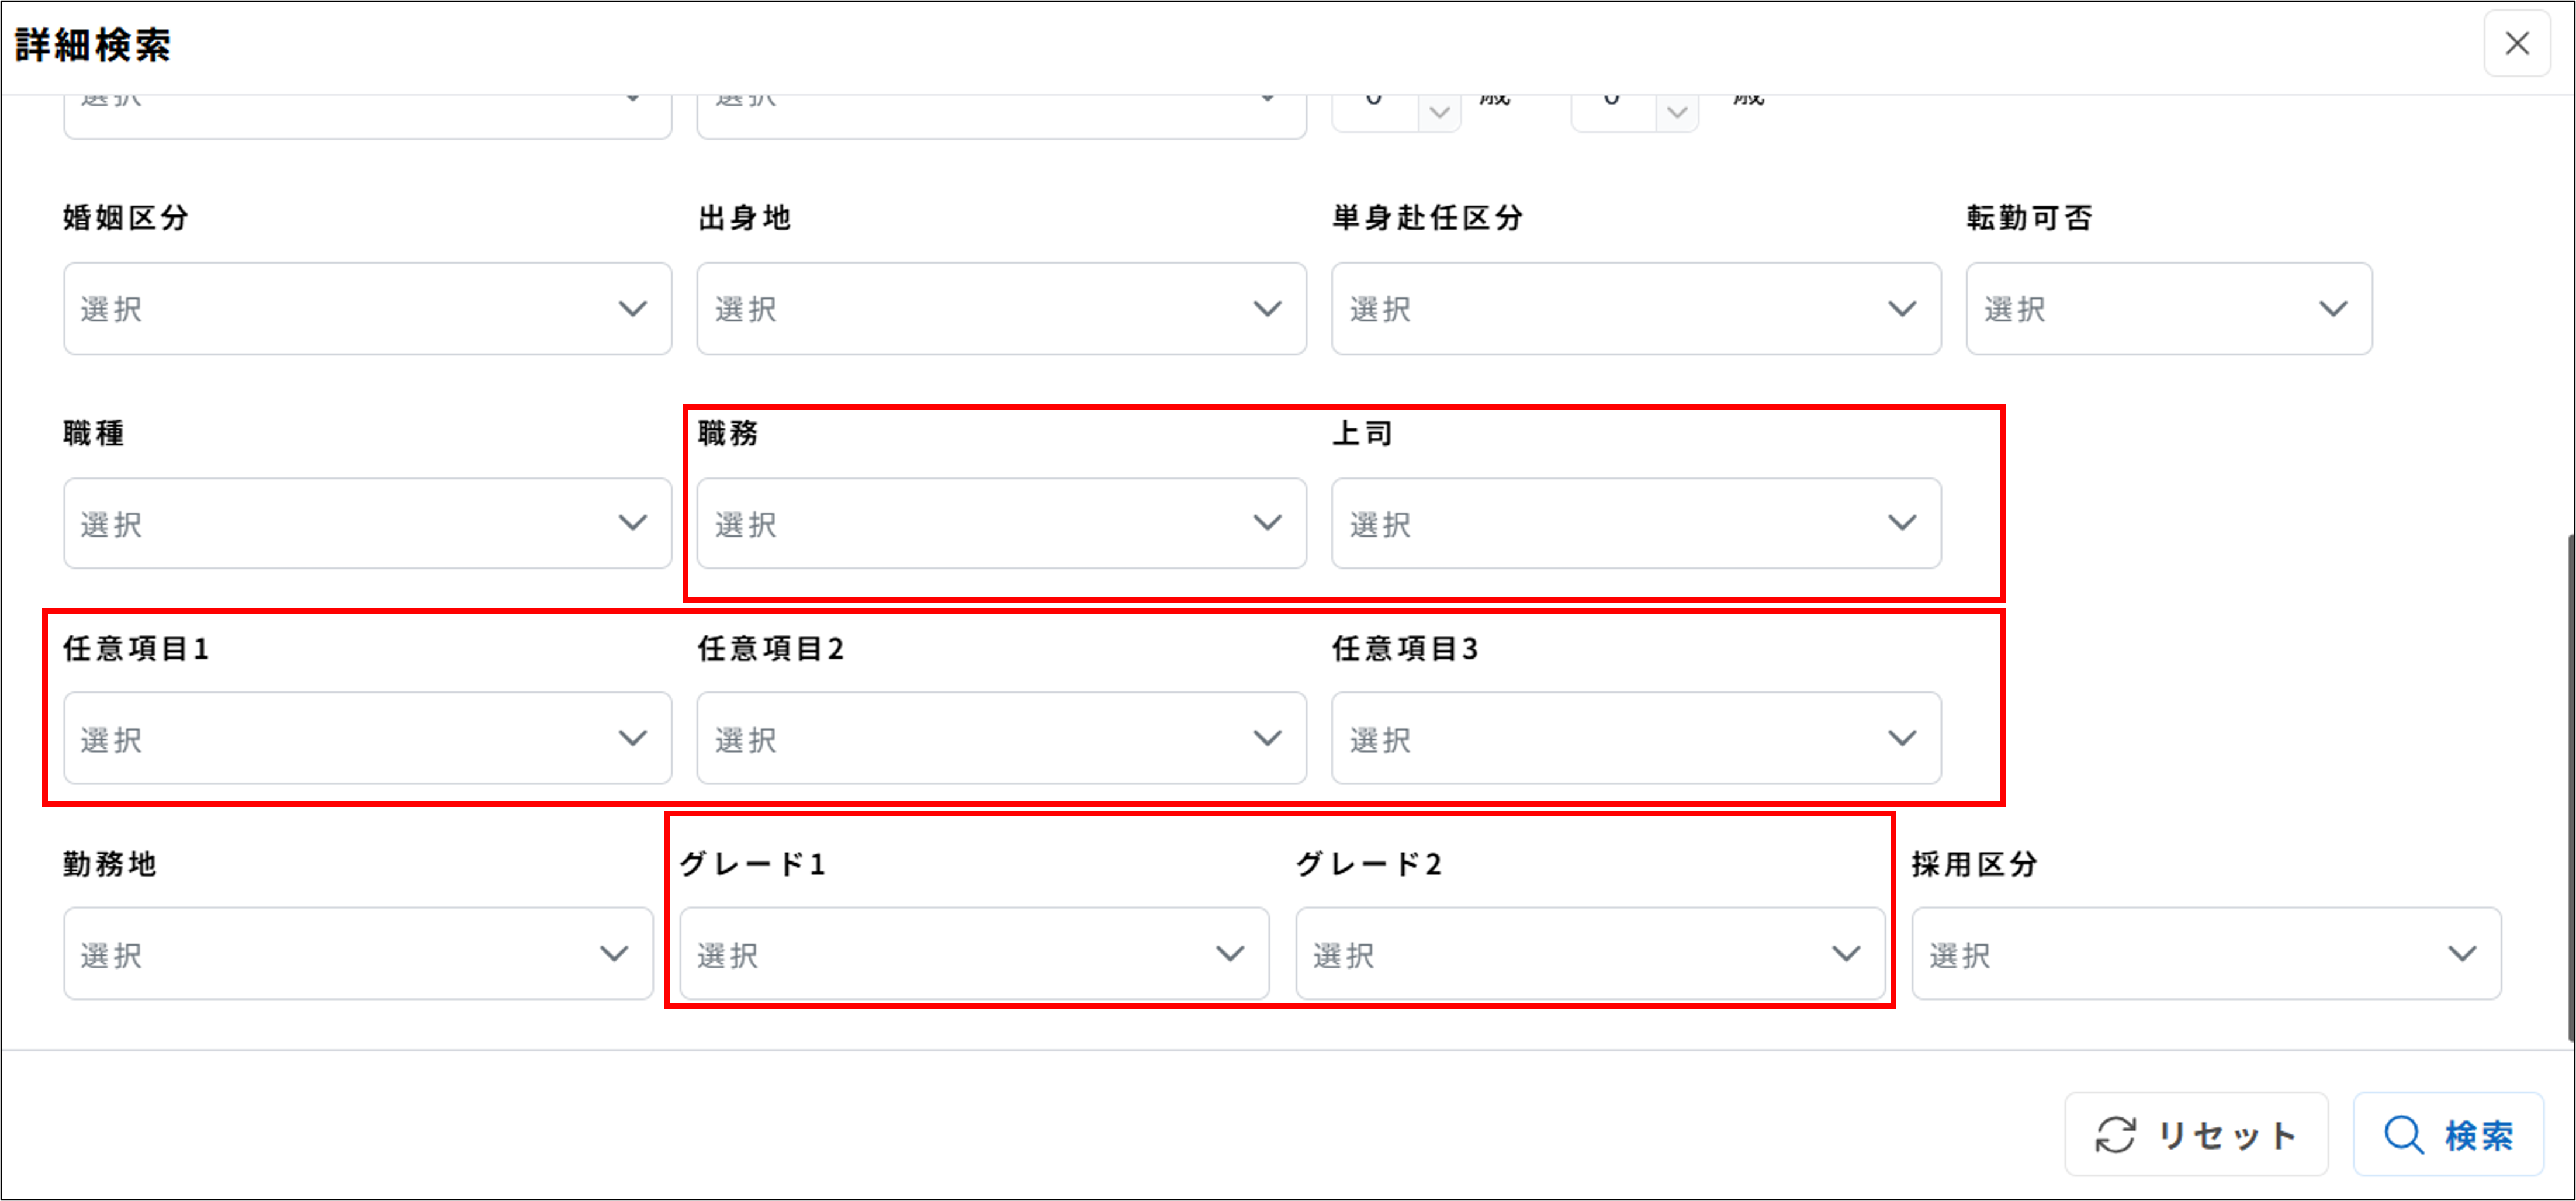Image resolution: width=2576 pixels, height=1201 pixels.
Task: Open the 転勤可否 dropdown
Action: 2168,308
